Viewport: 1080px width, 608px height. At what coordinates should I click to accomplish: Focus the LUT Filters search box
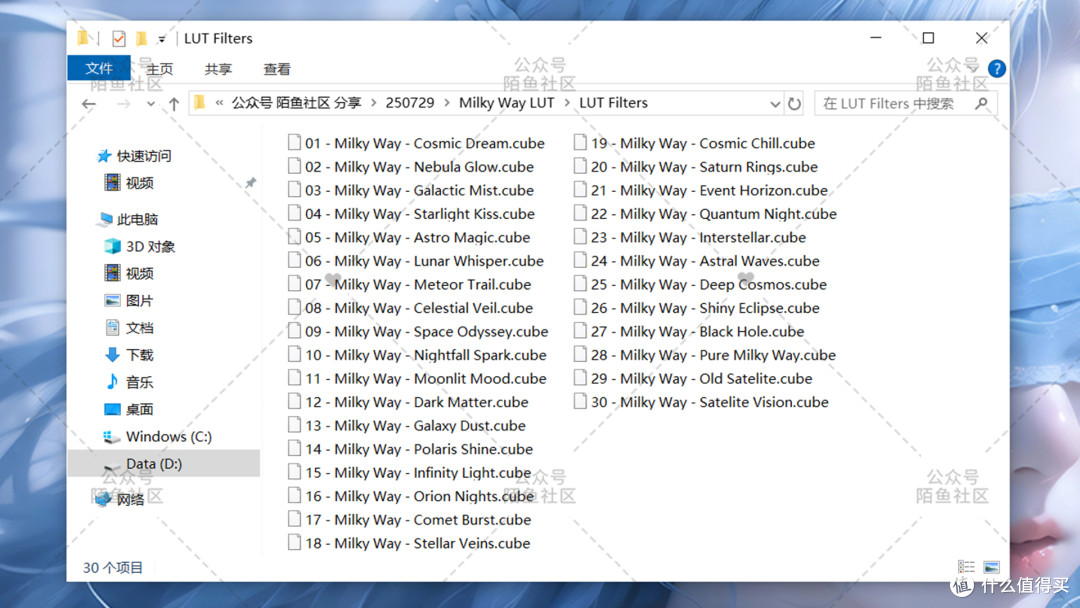(905, 103)
